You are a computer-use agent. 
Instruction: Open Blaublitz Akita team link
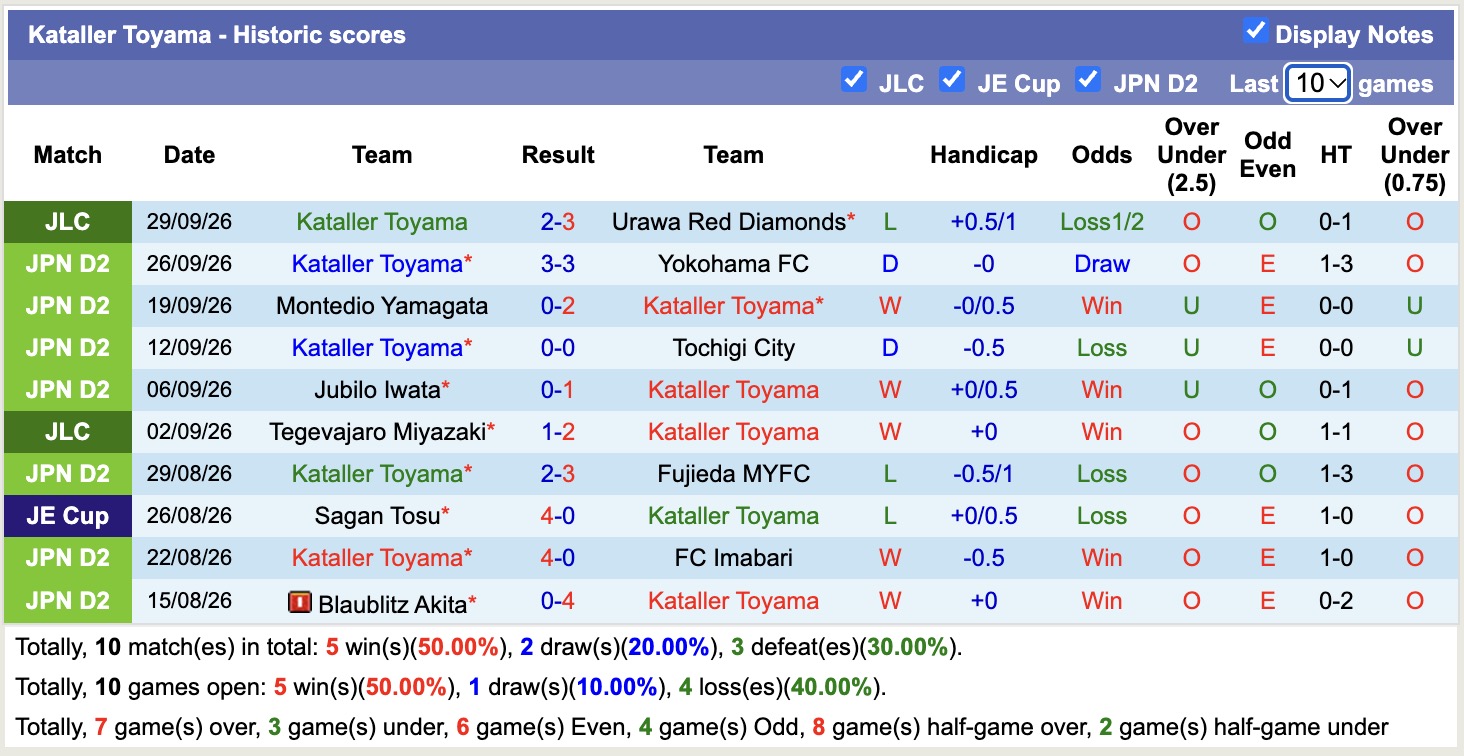point(392,604)
